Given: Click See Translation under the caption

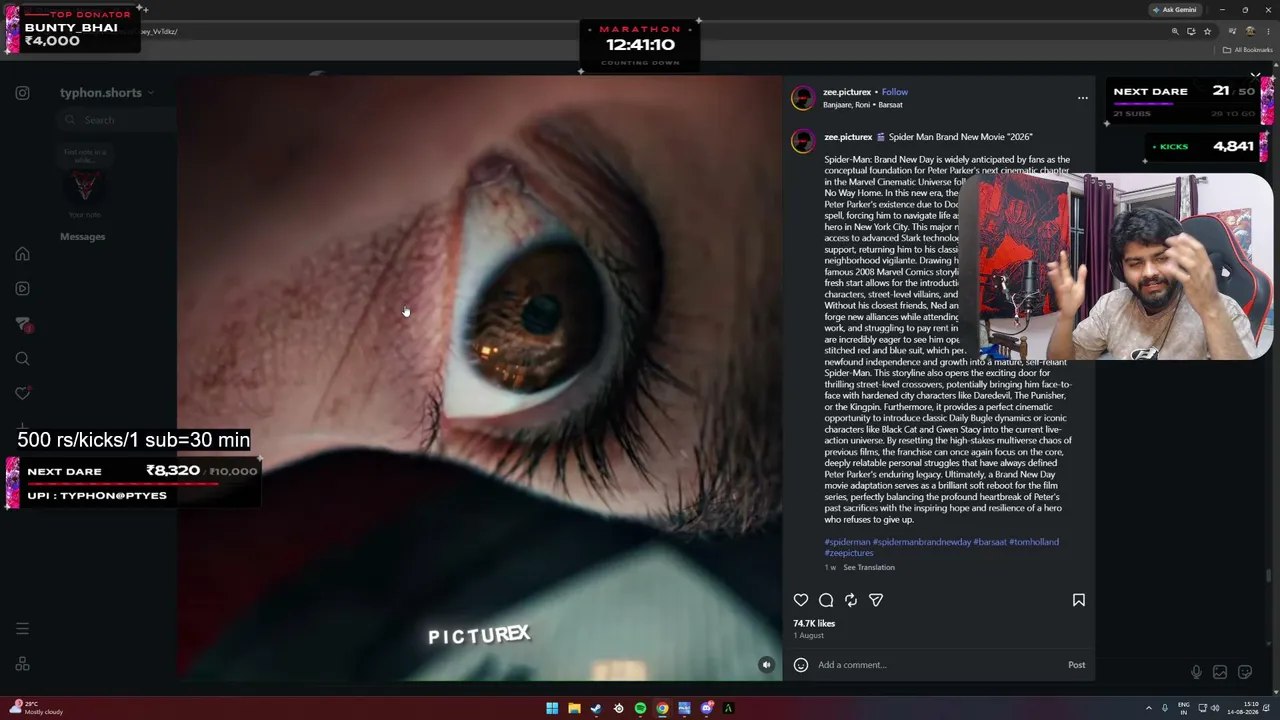Looking at the screenshot, I should [x=869, y=568].
